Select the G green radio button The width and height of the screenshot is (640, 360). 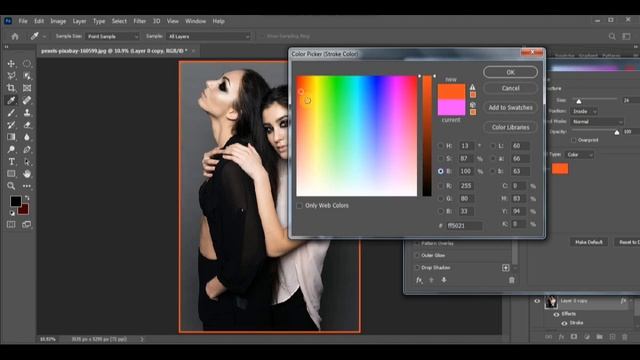(440, 199)
